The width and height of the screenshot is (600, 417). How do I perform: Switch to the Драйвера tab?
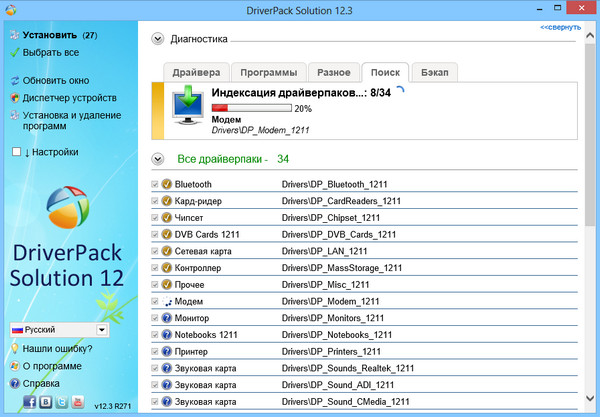[197, 72]
